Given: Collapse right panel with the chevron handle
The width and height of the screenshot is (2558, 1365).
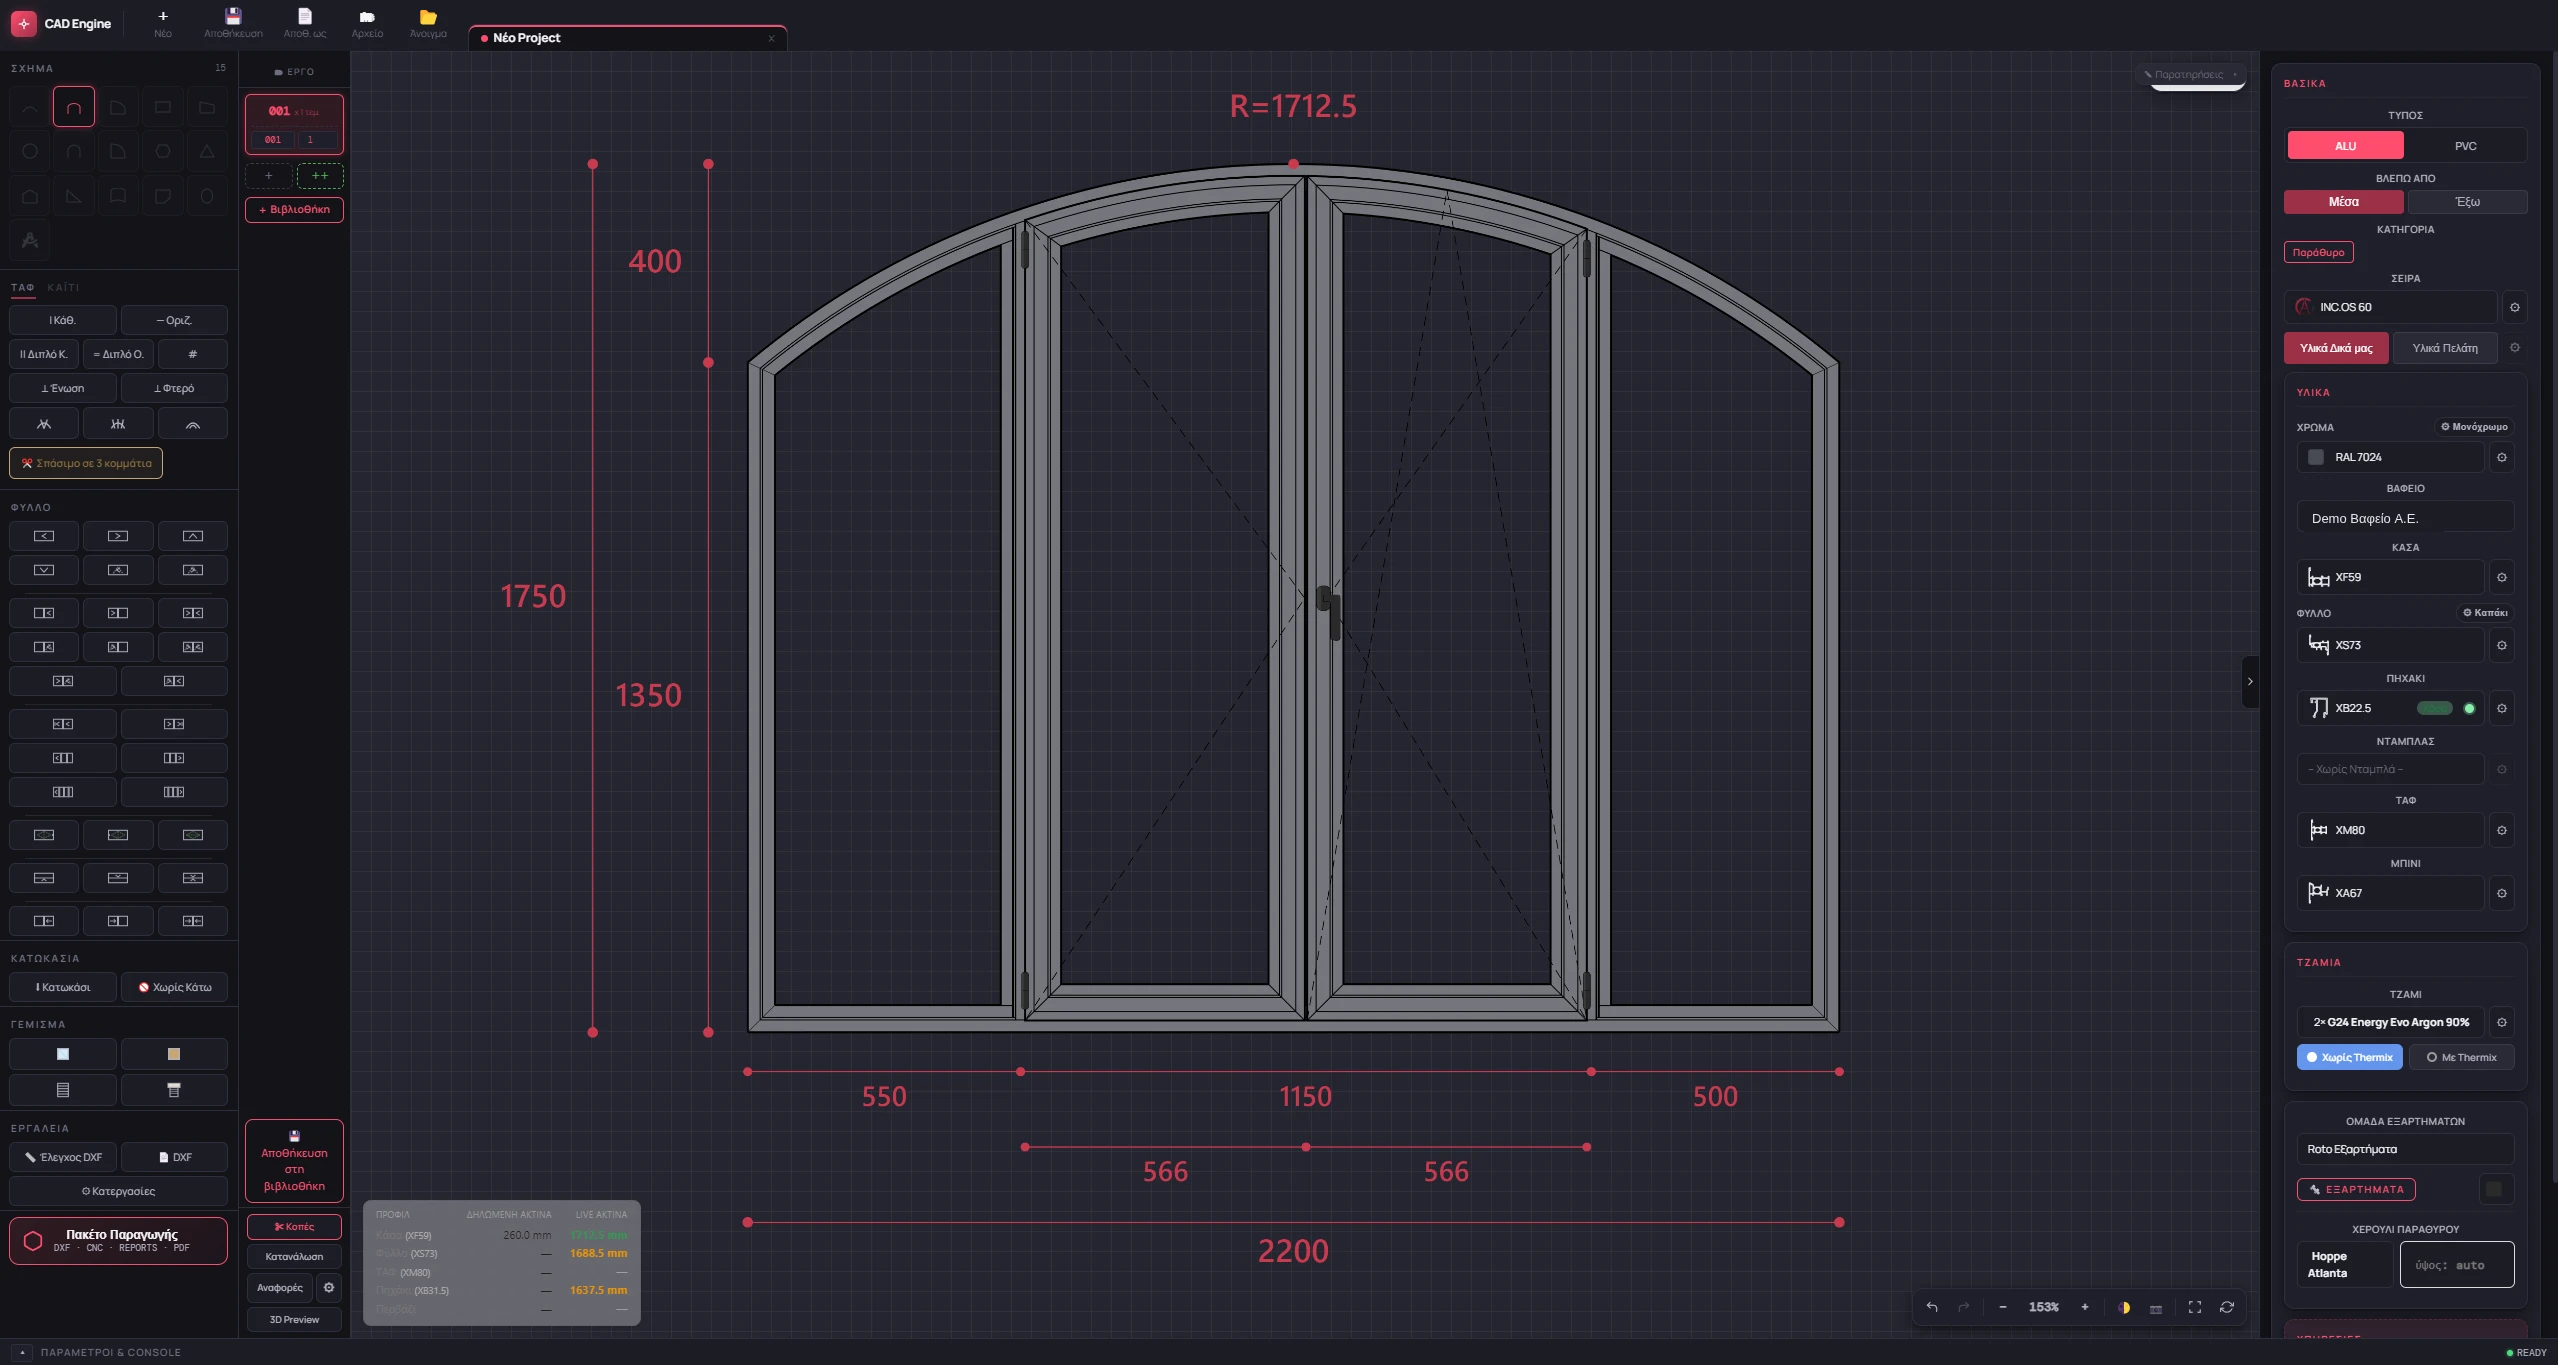Looking at the screenshot, I should (x=2250, y=682).
